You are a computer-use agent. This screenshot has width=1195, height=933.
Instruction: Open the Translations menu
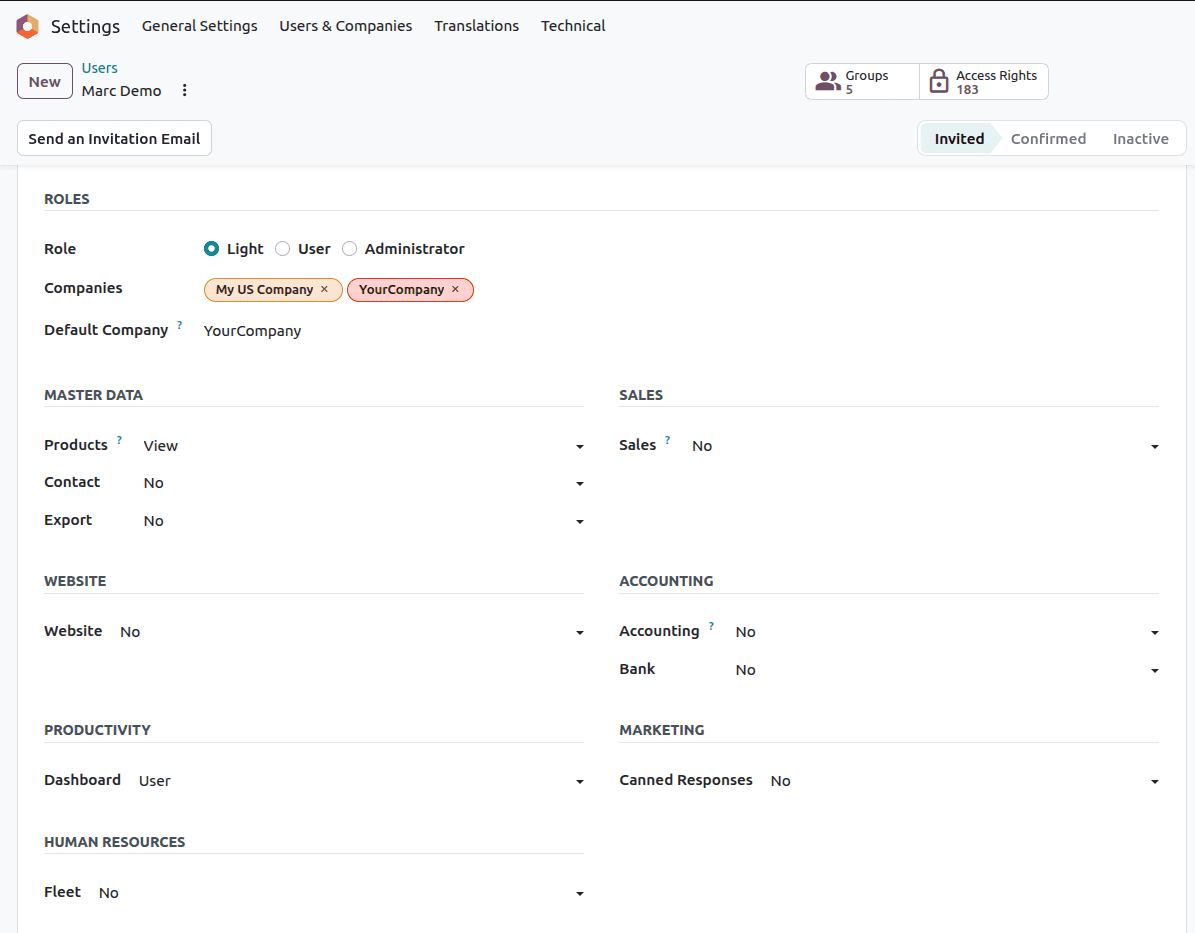click(476, 26)
